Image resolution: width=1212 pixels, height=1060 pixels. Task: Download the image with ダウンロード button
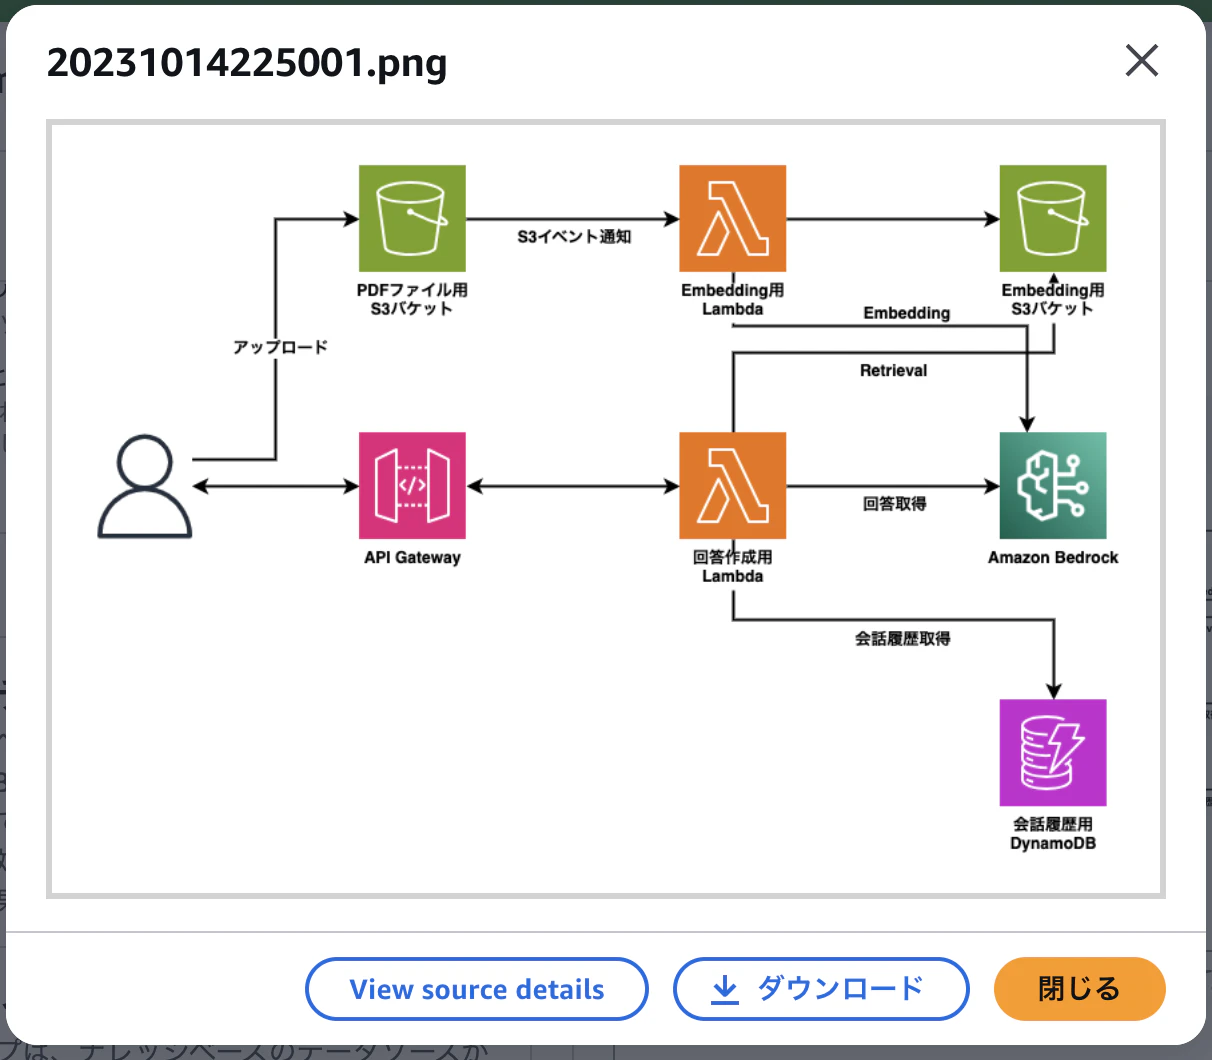click(821, 989)
